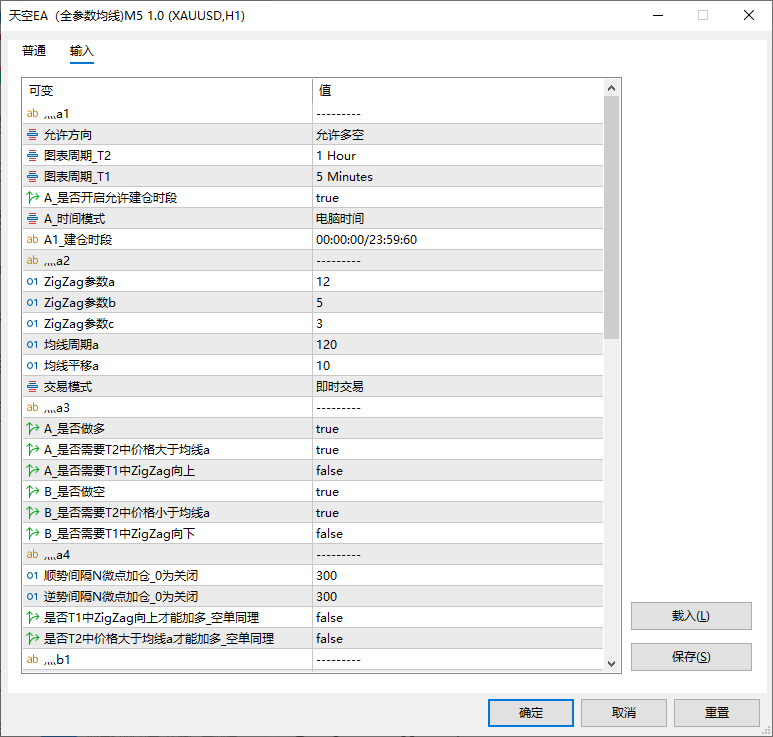
Task: Click the scrollbar up arrow
Action: click(x=611, y=88)
